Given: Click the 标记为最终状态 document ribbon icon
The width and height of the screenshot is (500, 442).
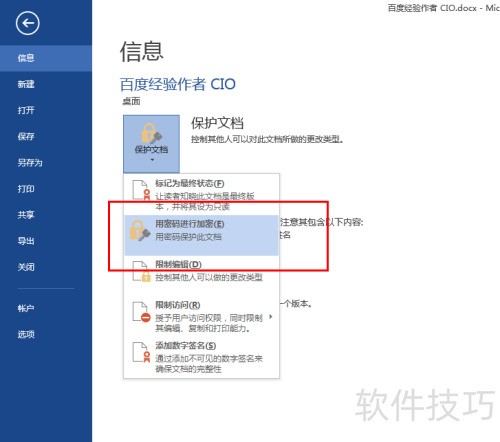Looking at the screenshot, I should [141, 190].
